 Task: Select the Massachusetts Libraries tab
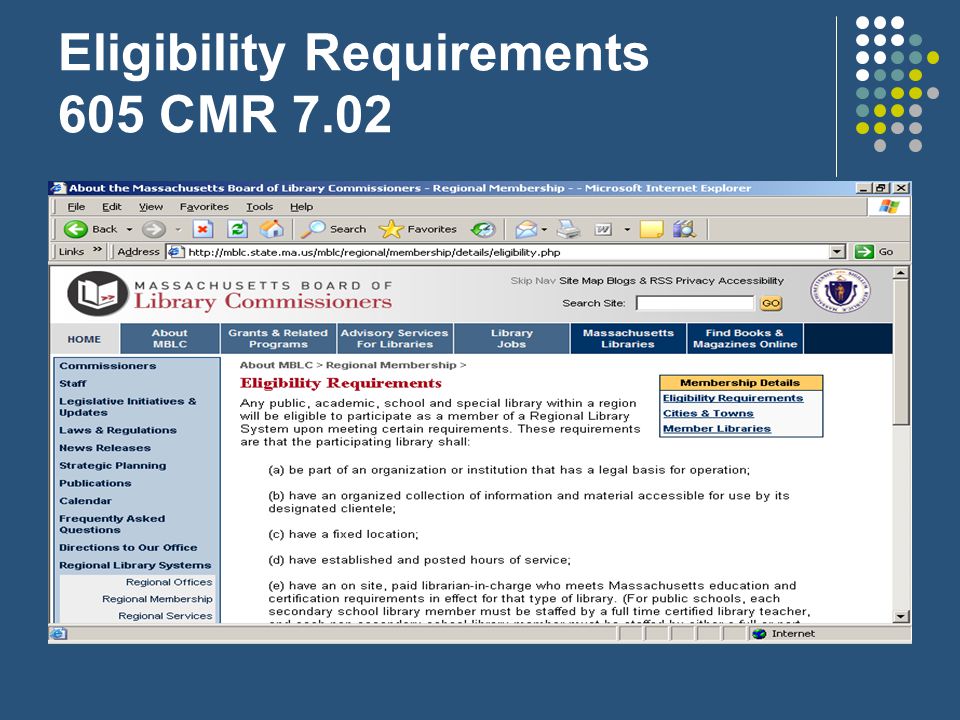tap(628, 339)
